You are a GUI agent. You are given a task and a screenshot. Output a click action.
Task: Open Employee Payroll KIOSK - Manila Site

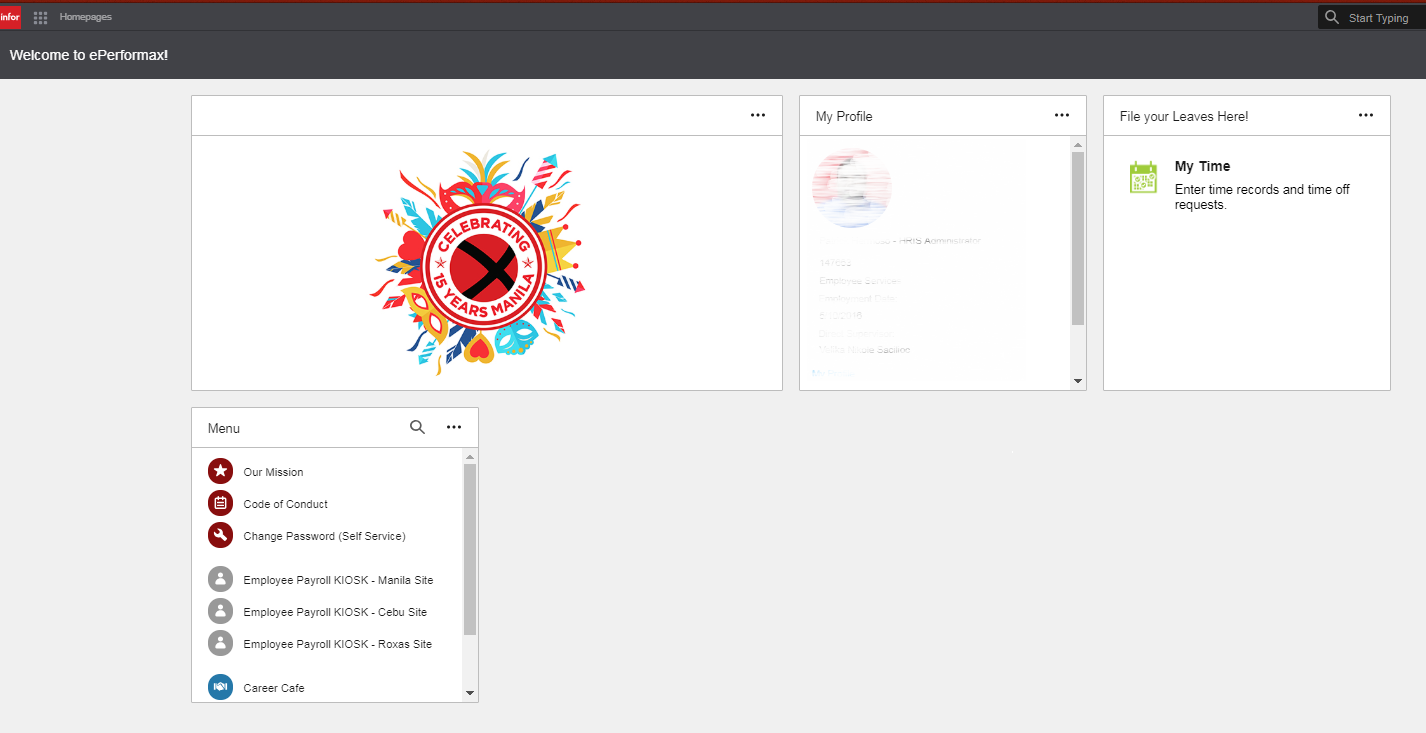pos(338,580)
